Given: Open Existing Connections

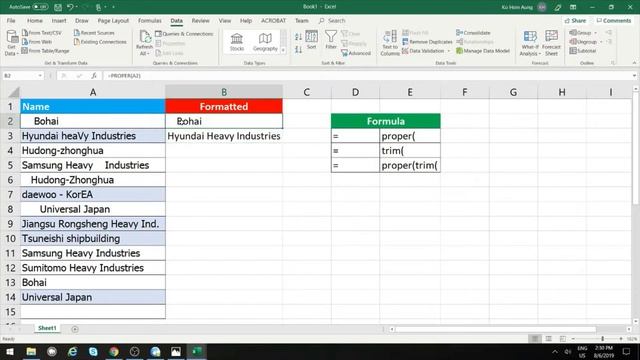Looking at the screenshot, I should coord(100,42).
